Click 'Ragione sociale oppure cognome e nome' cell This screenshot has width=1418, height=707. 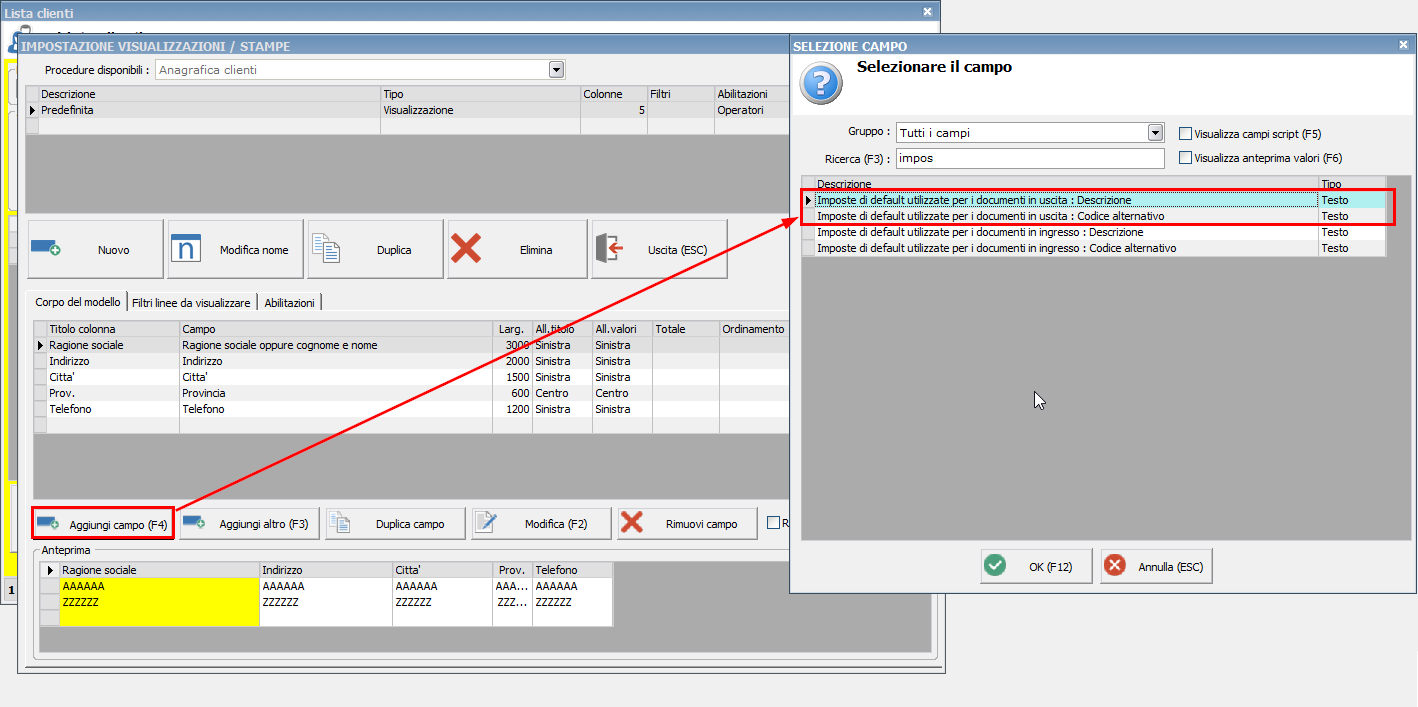click(x=335, y=345)
